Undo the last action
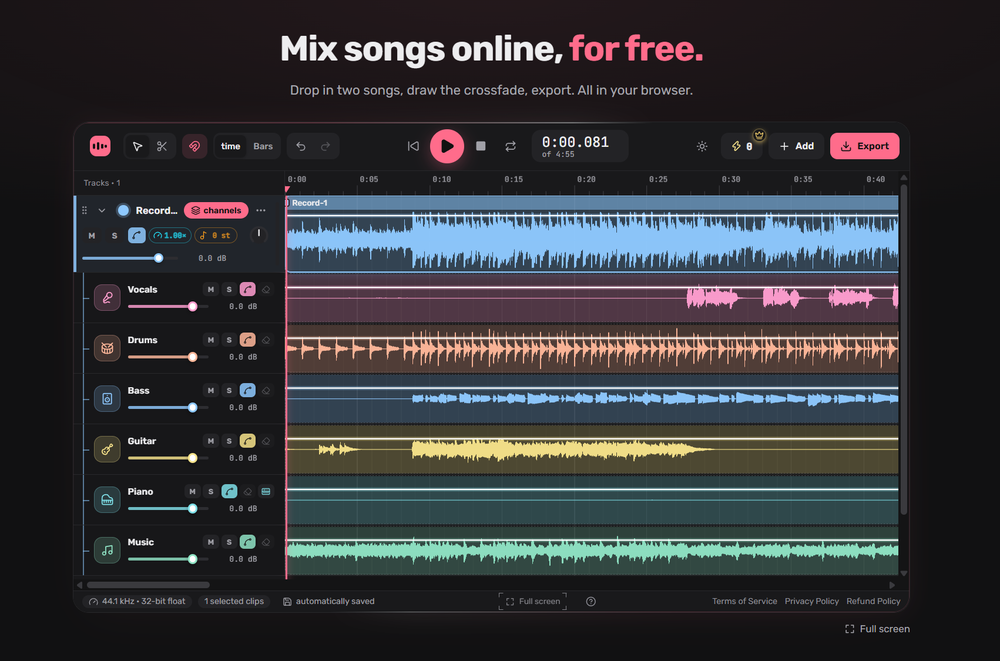 [x=301, y=147]
